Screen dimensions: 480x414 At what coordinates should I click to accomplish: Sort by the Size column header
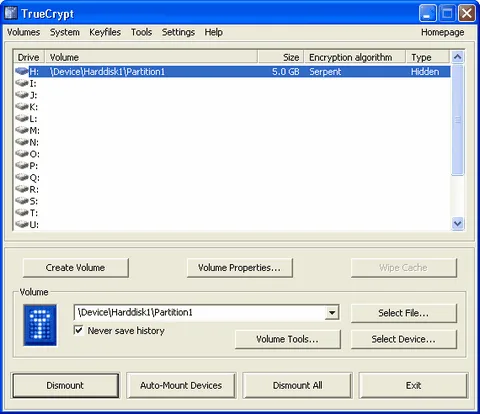tap(281, 57)
